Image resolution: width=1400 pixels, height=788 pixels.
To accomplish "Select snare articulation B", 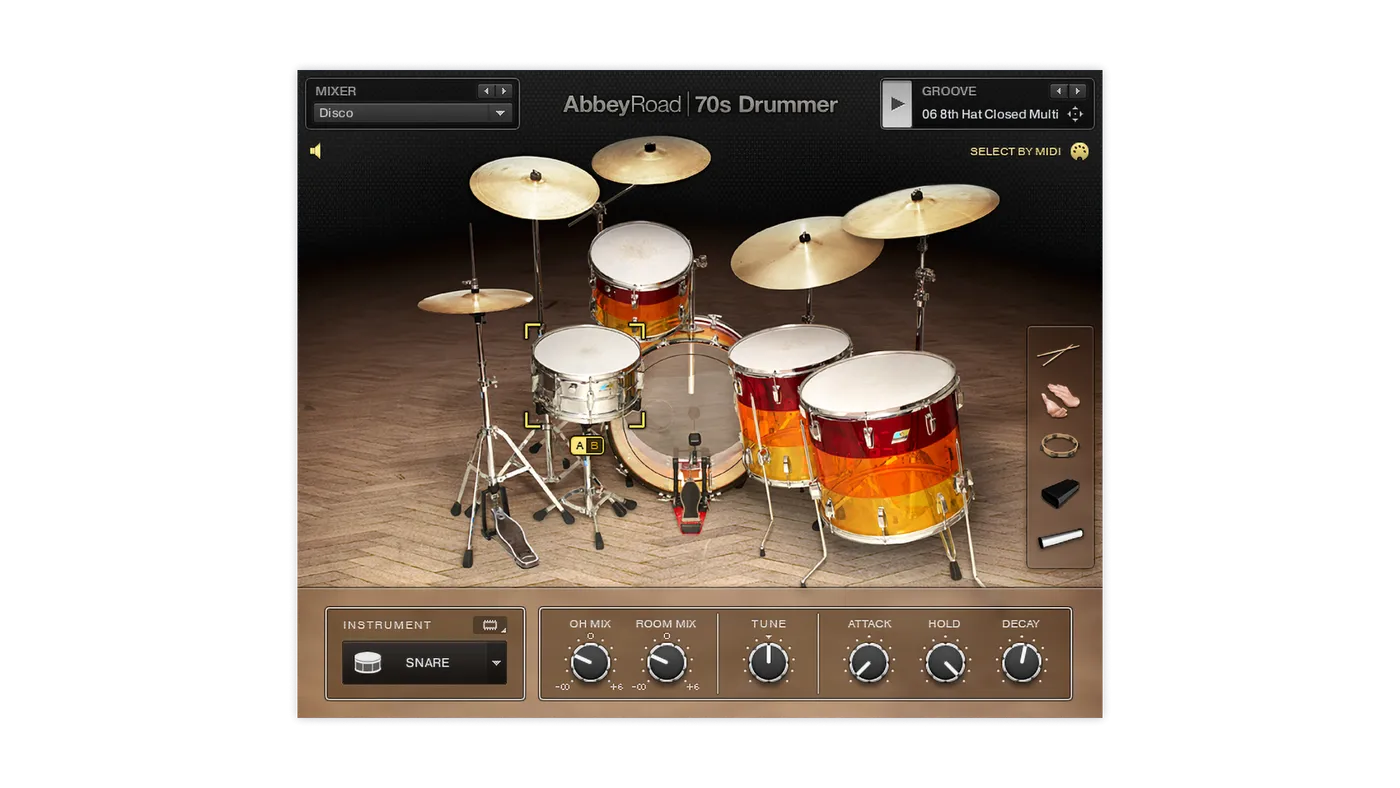I will click(595, 445).
